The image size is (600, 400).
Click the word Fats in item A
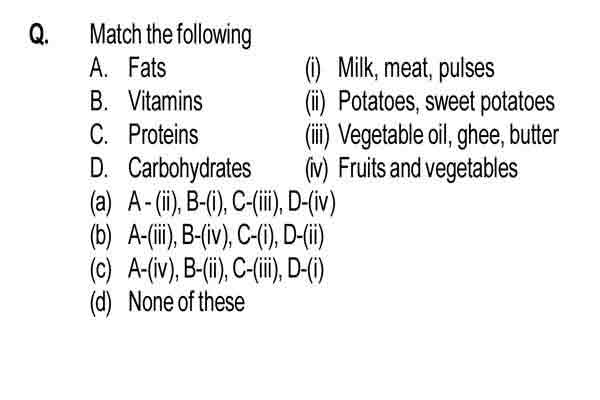tap(147, 68)
